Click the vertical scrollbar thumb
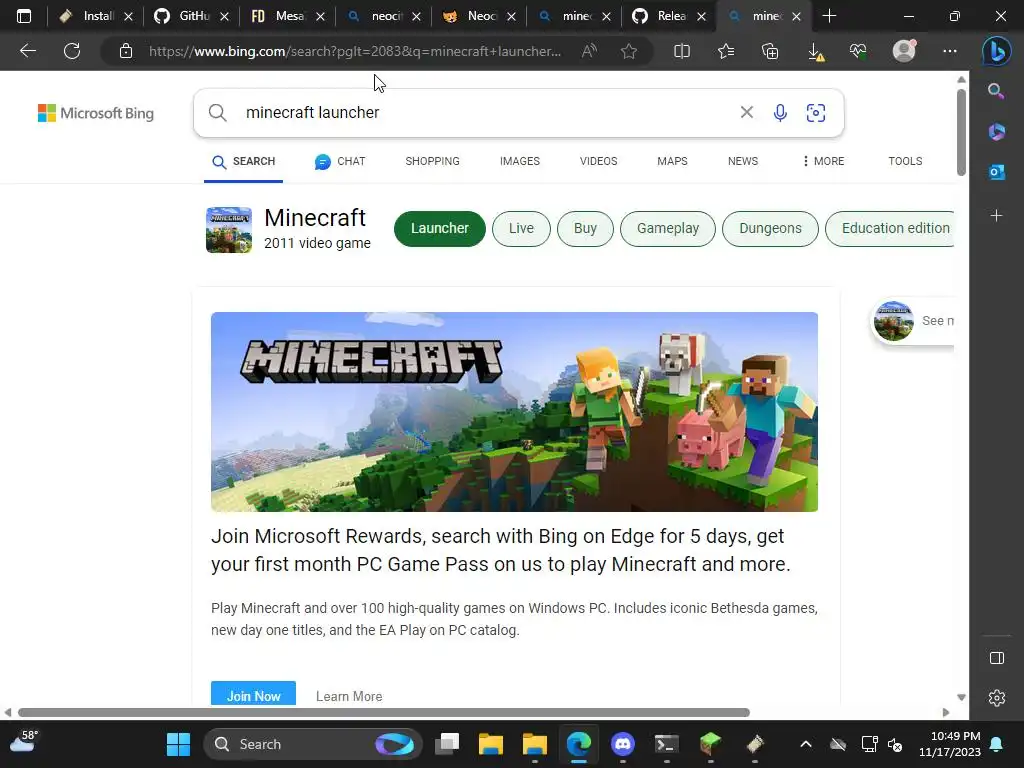The height and width of the screenshot is (768, 1024). click(x=961, y=132)
